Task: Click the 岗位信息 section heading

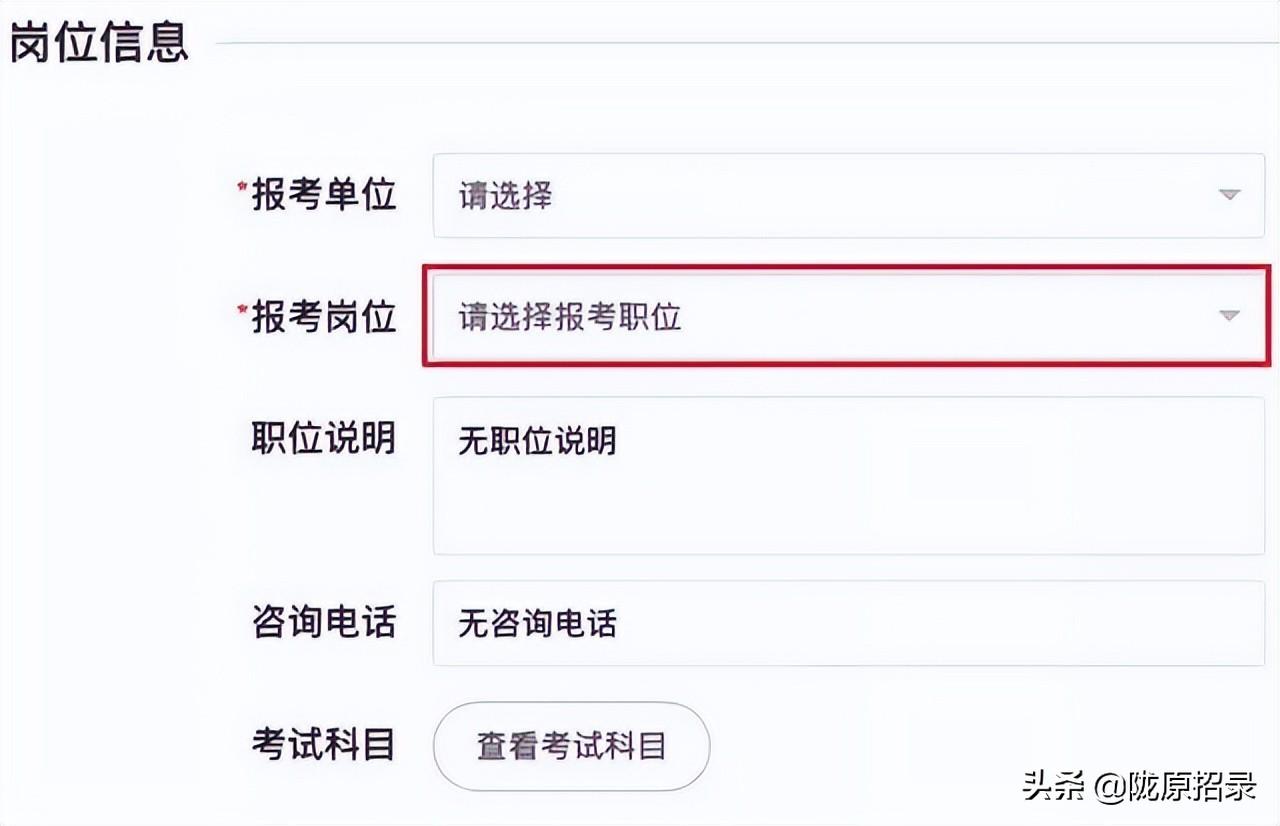Action: [99, 42]
